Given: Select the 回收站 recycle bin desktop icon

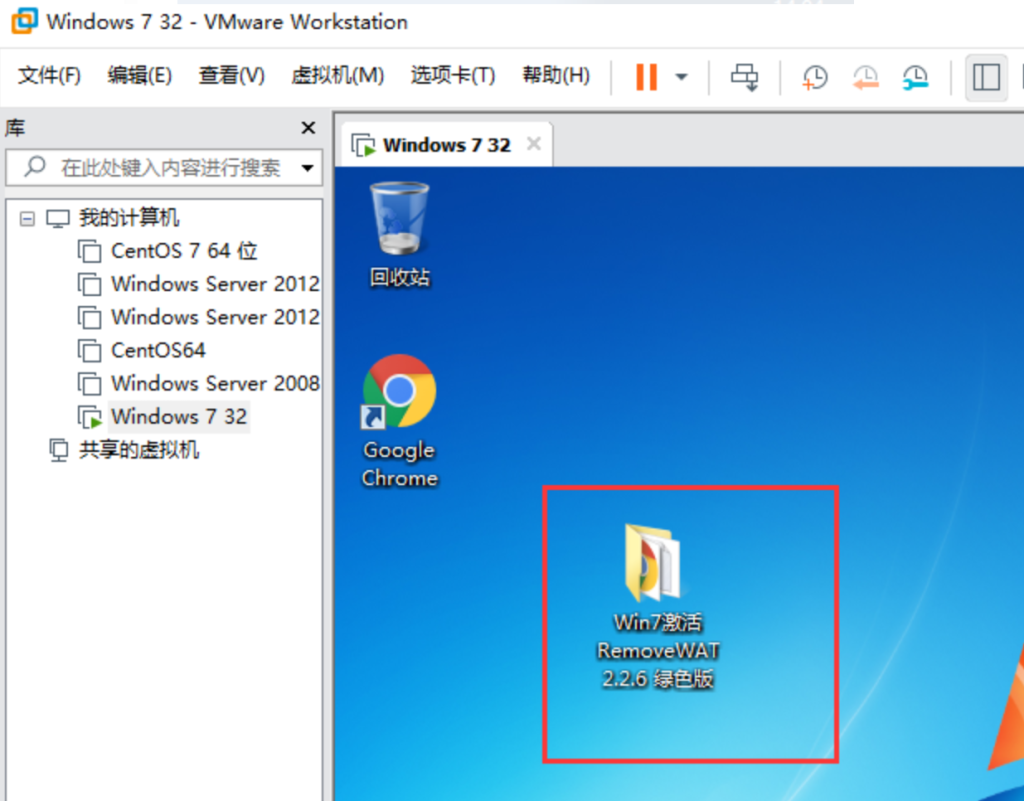Looking at the screenshot, I should pos(400,235).
